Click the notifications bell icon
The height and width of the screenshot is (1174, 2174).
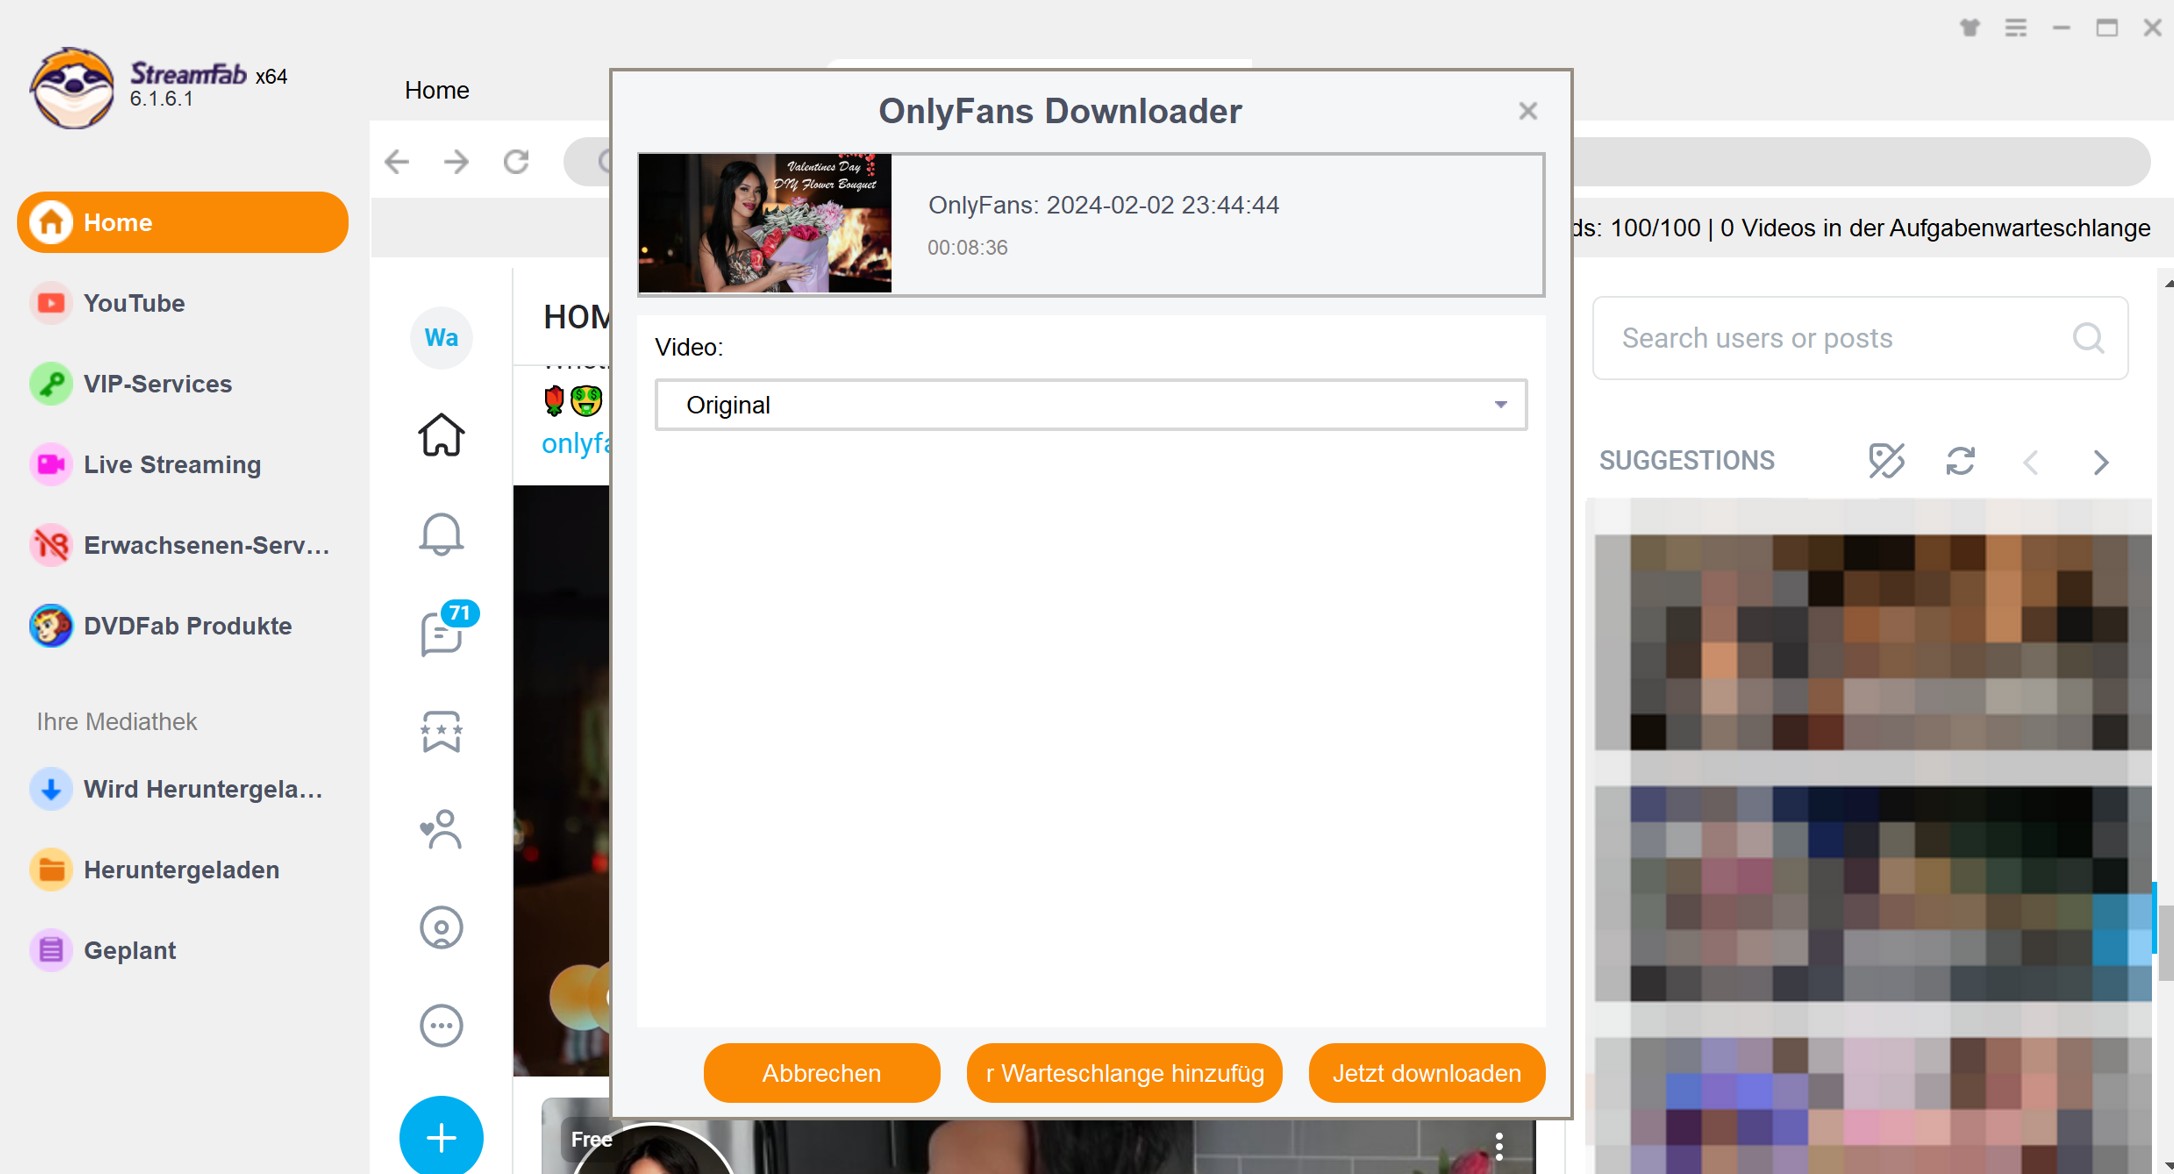tap(442, 535)
